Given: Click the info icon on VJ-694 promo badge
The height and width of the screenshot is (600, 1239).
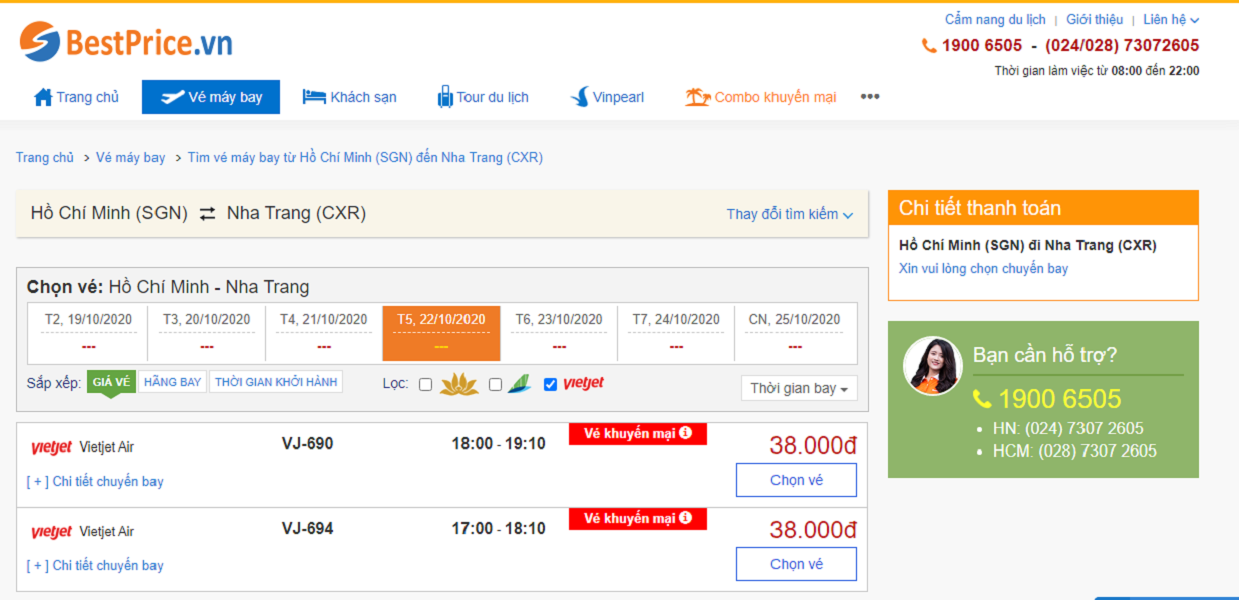Looking at the screenshot, I should click(x=685, y=519).
